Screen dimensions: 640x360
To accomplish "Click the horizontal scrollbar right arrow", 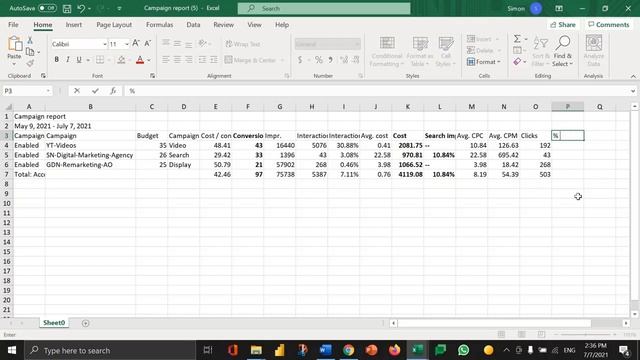I will tap(626, 323).
